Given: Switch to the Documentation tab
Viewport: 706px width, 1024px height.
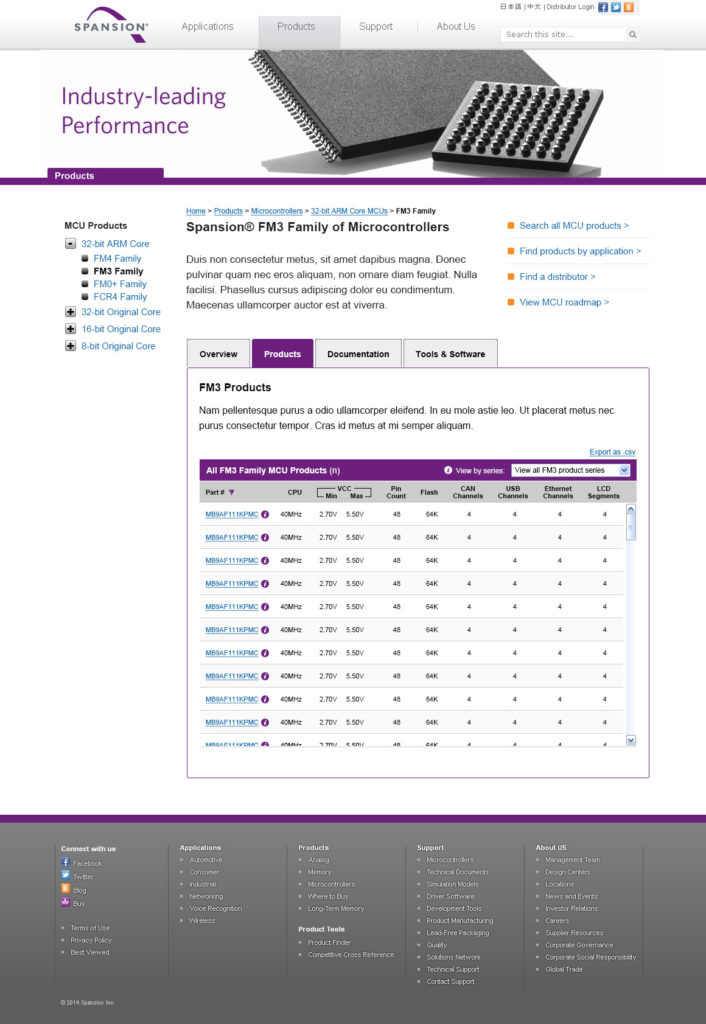Looking at the screenshot, I should [x=358, y=354].
